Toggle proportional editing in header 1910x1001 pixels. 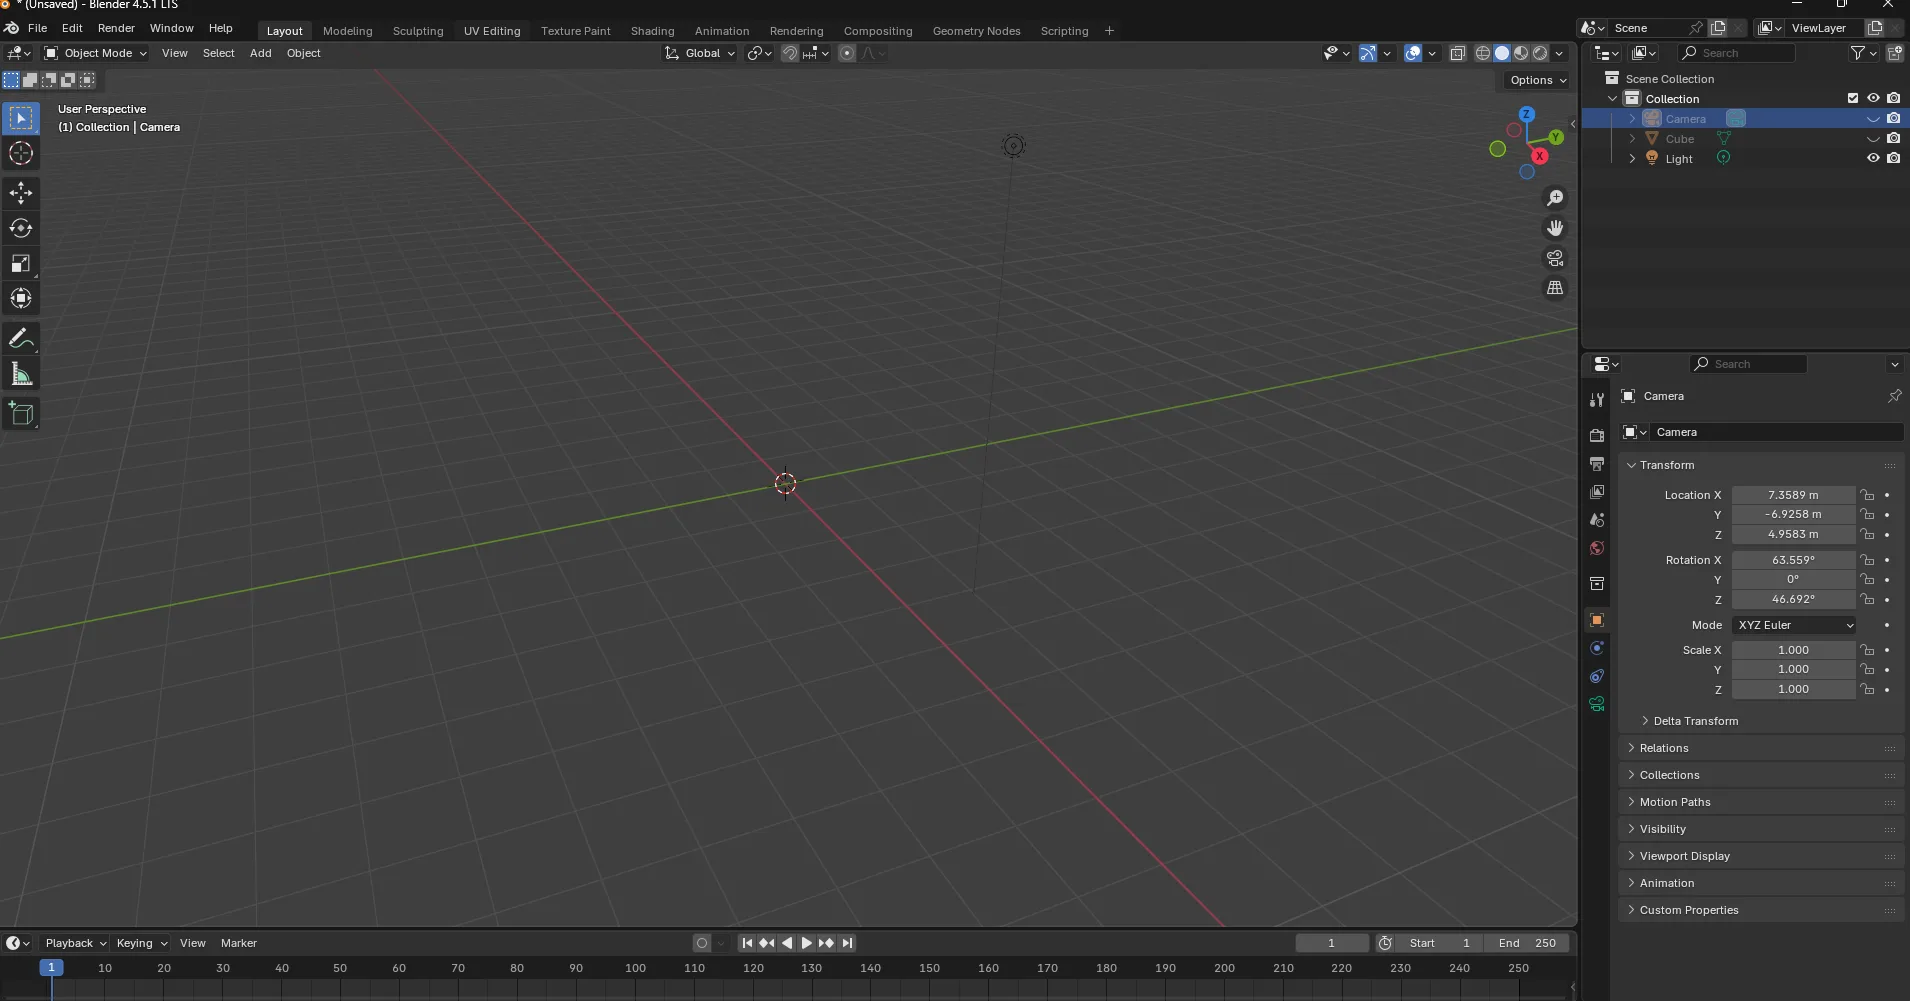tap(847, 53)
